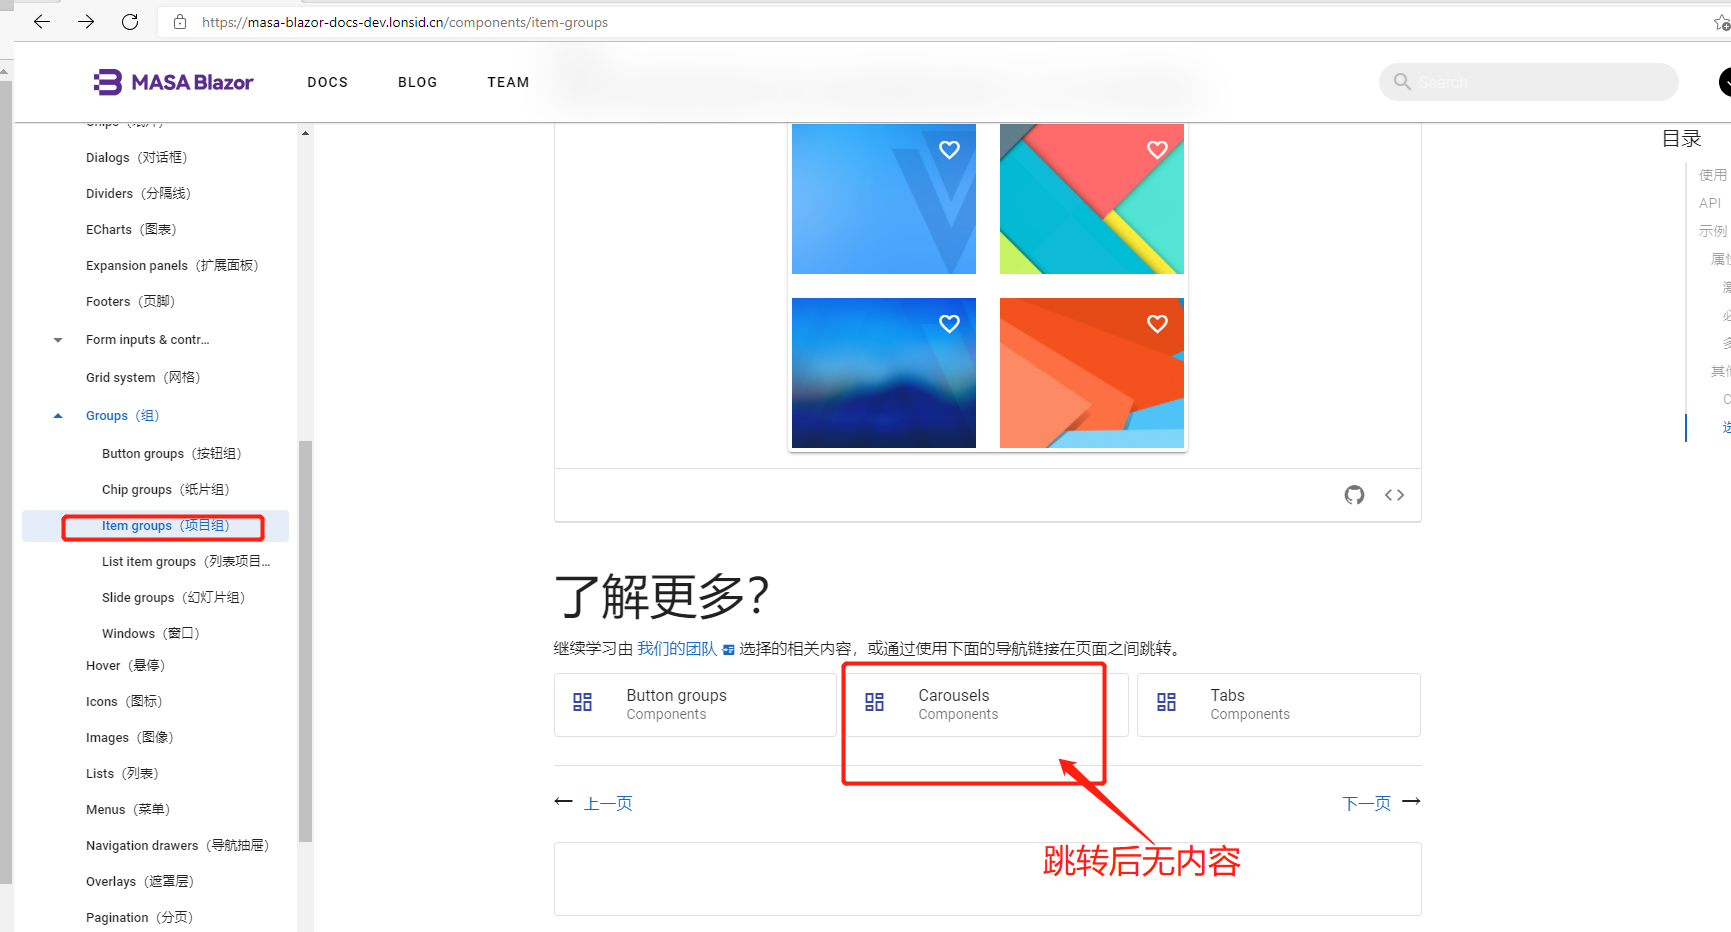The height and width of the screenshot is (932, 1731).
Task: Jump to 使用 in table of contents
Action: point(1713,175)
